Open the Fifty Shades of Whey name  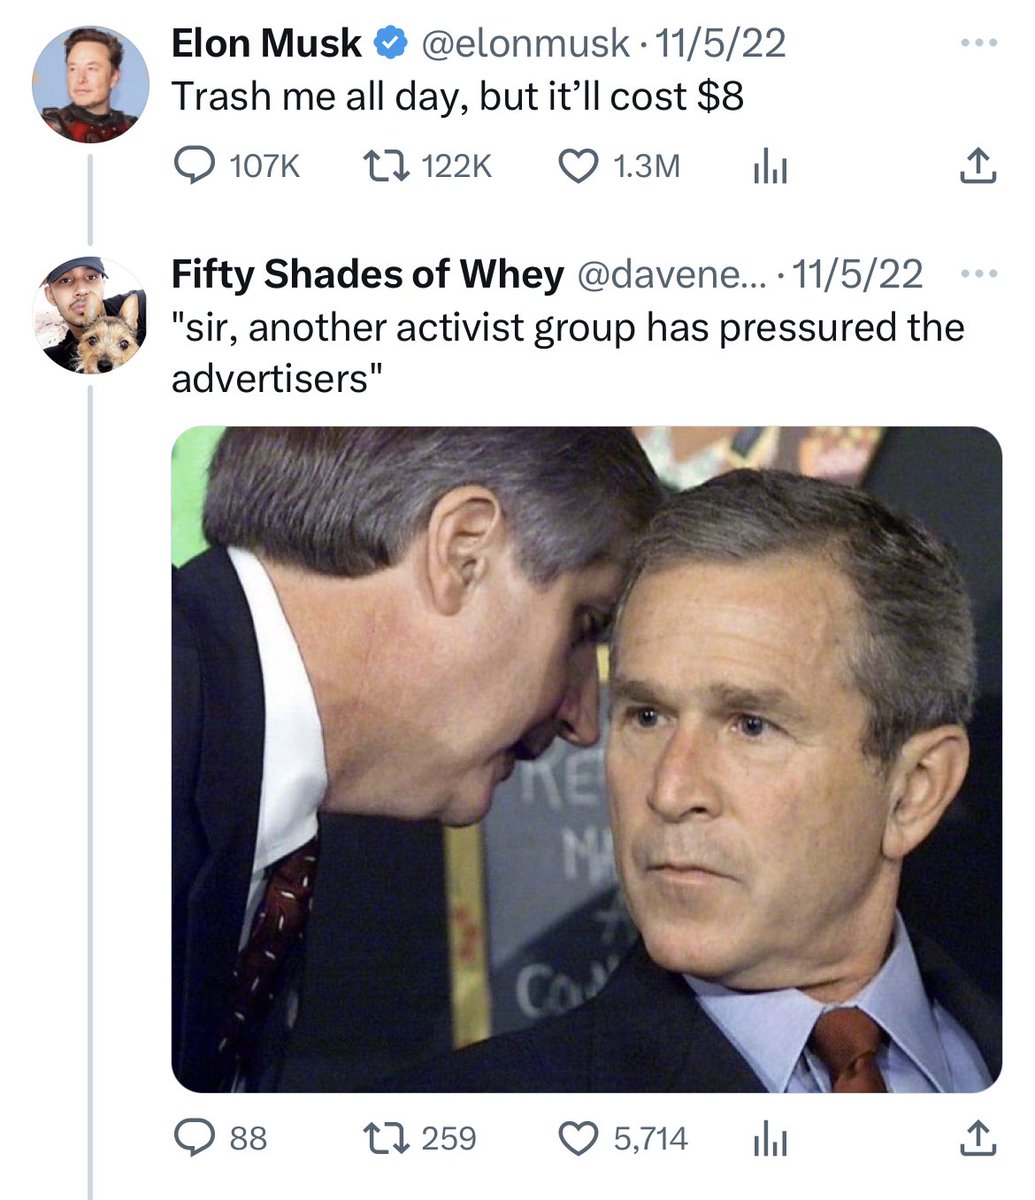coord(368,273)
